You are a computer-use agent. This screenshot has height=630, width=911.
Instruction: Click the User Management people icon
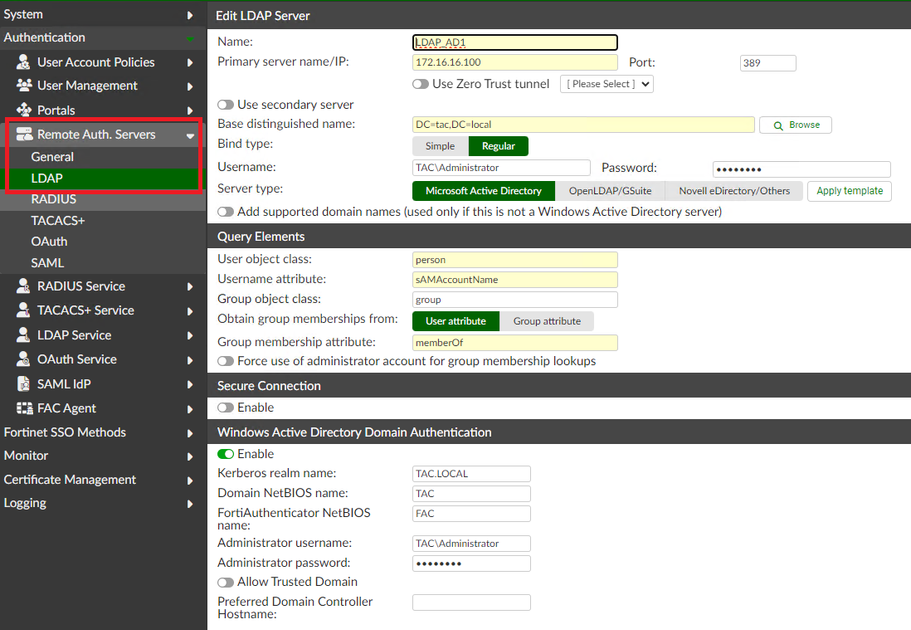24,86
